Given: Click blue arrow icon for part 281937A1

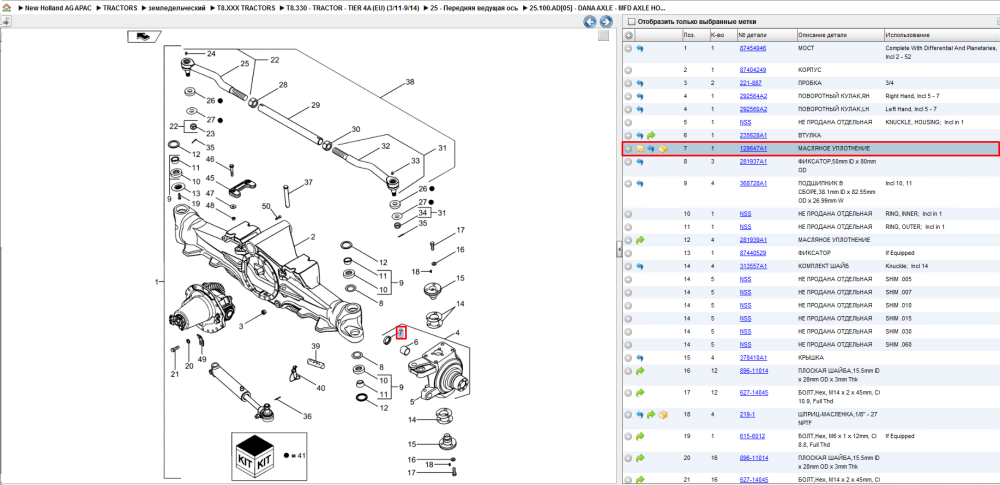Looking at the screenshot, I should point(640,161).
